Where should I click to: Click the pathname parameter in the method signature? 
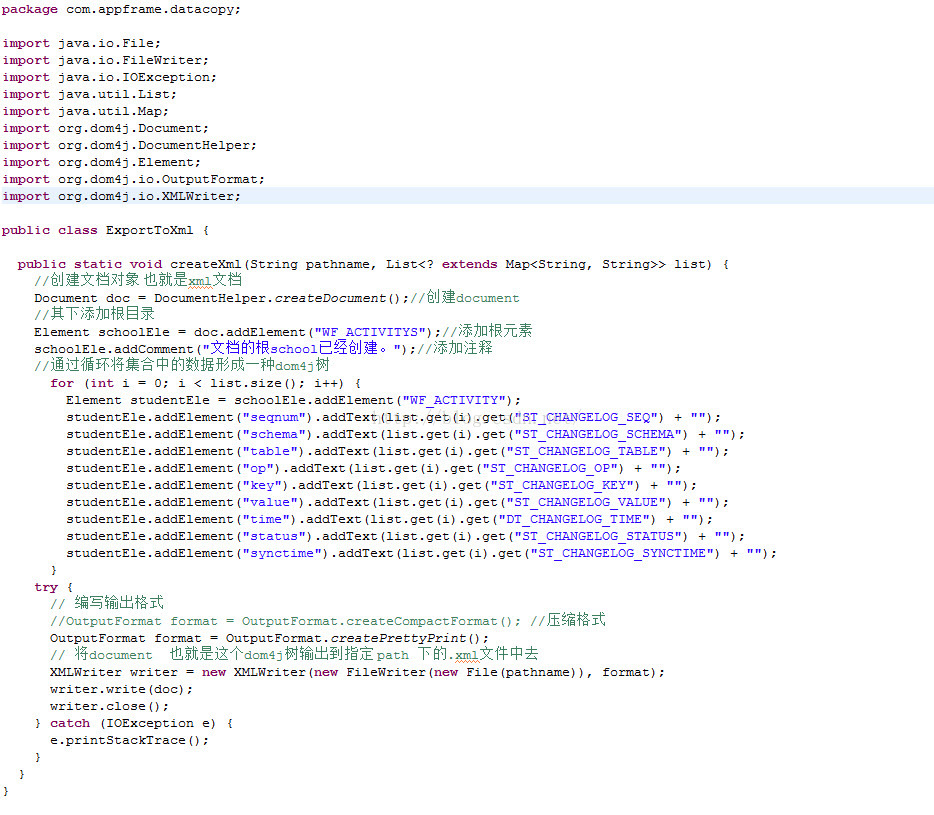point(337,264)
